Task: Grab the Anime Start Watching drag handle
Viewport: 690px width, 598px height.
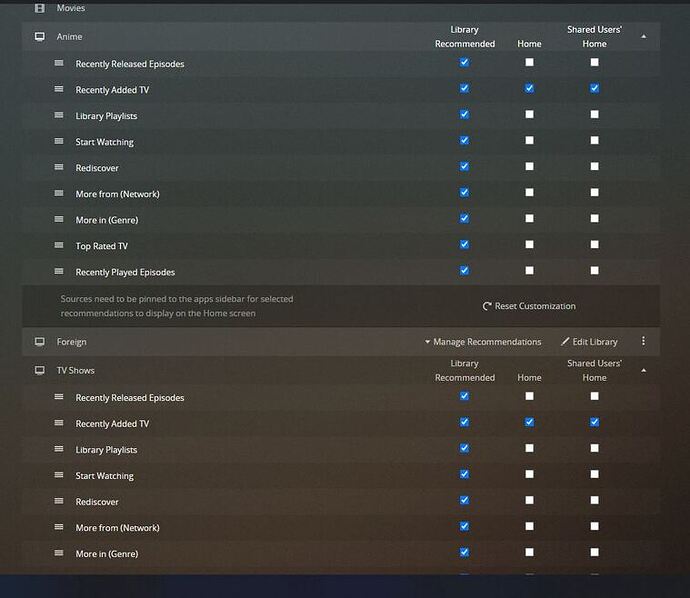Action: (x=59, y=141)
